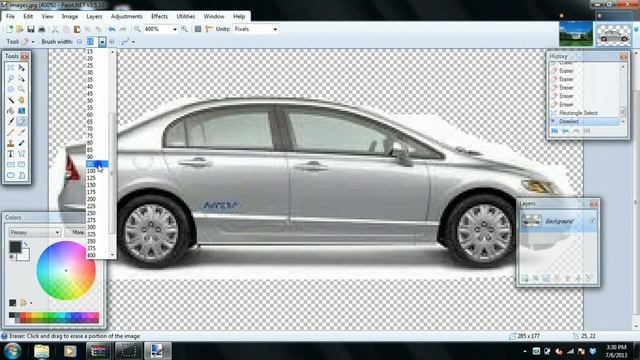Click the More button in Colors
This screenshot has height=360, width=640.
[76, 232]
